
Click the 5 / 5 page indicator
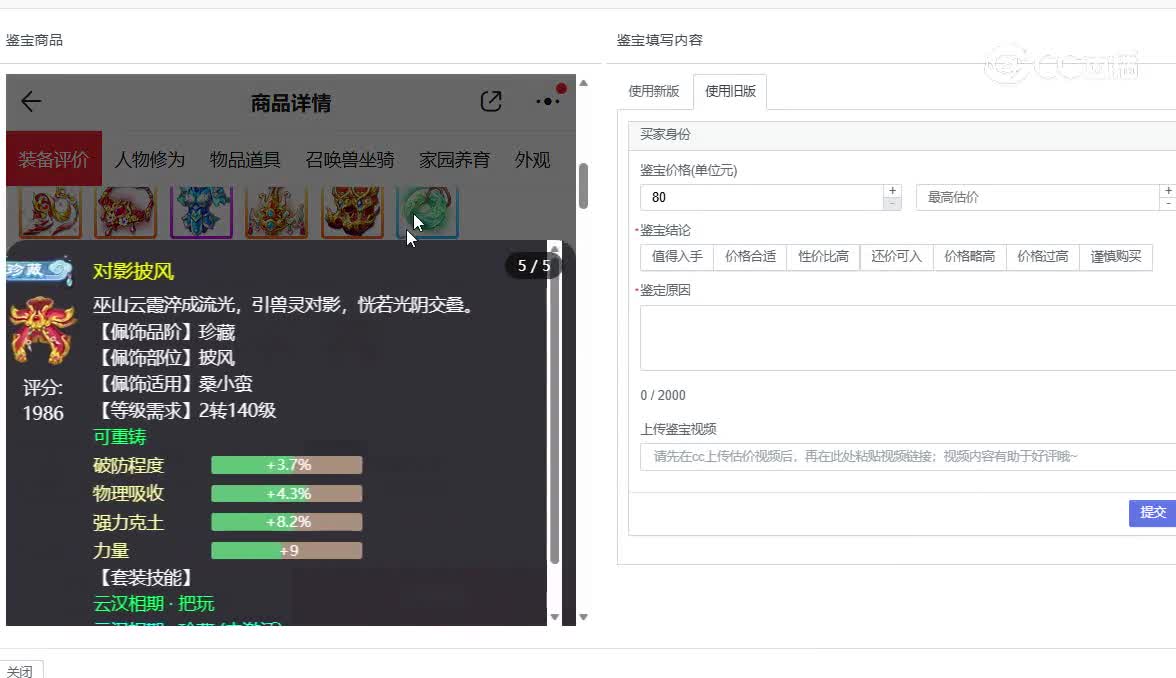(x=533, y=266)
